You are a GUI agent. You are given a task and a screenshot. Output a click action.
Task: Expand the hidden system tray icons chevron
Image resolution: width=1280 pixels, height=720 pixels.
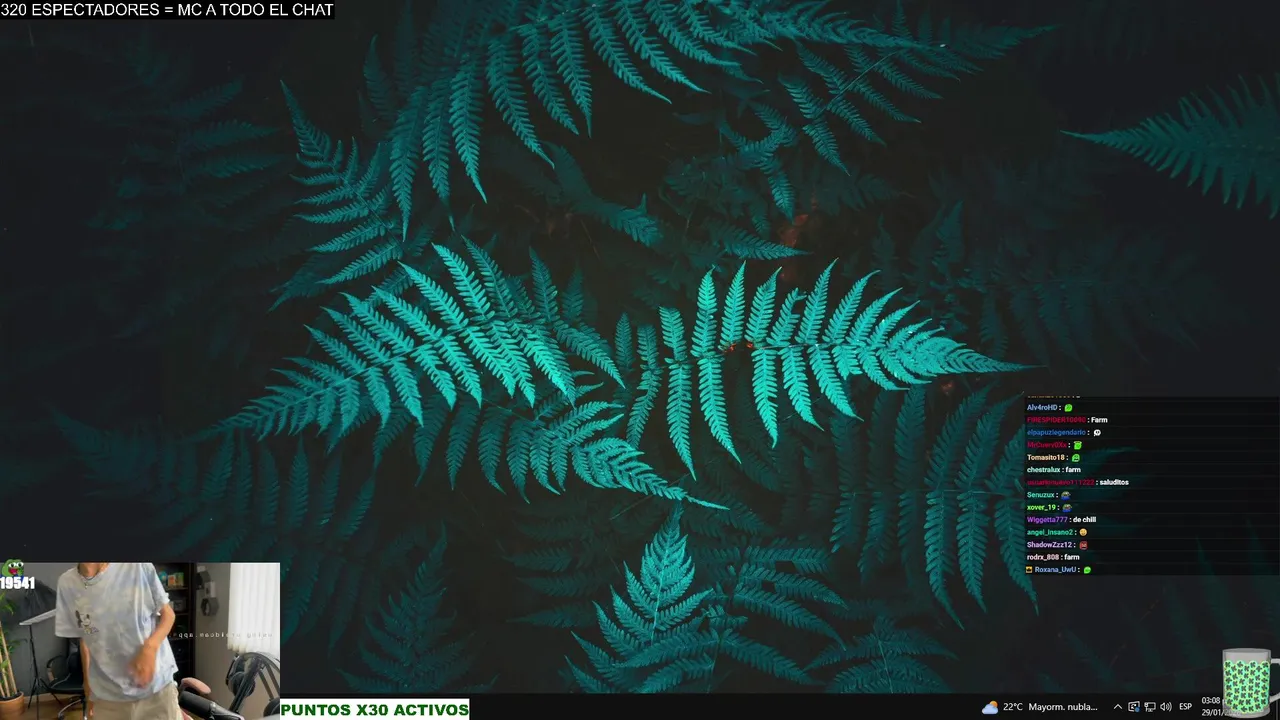[1118, 707]
